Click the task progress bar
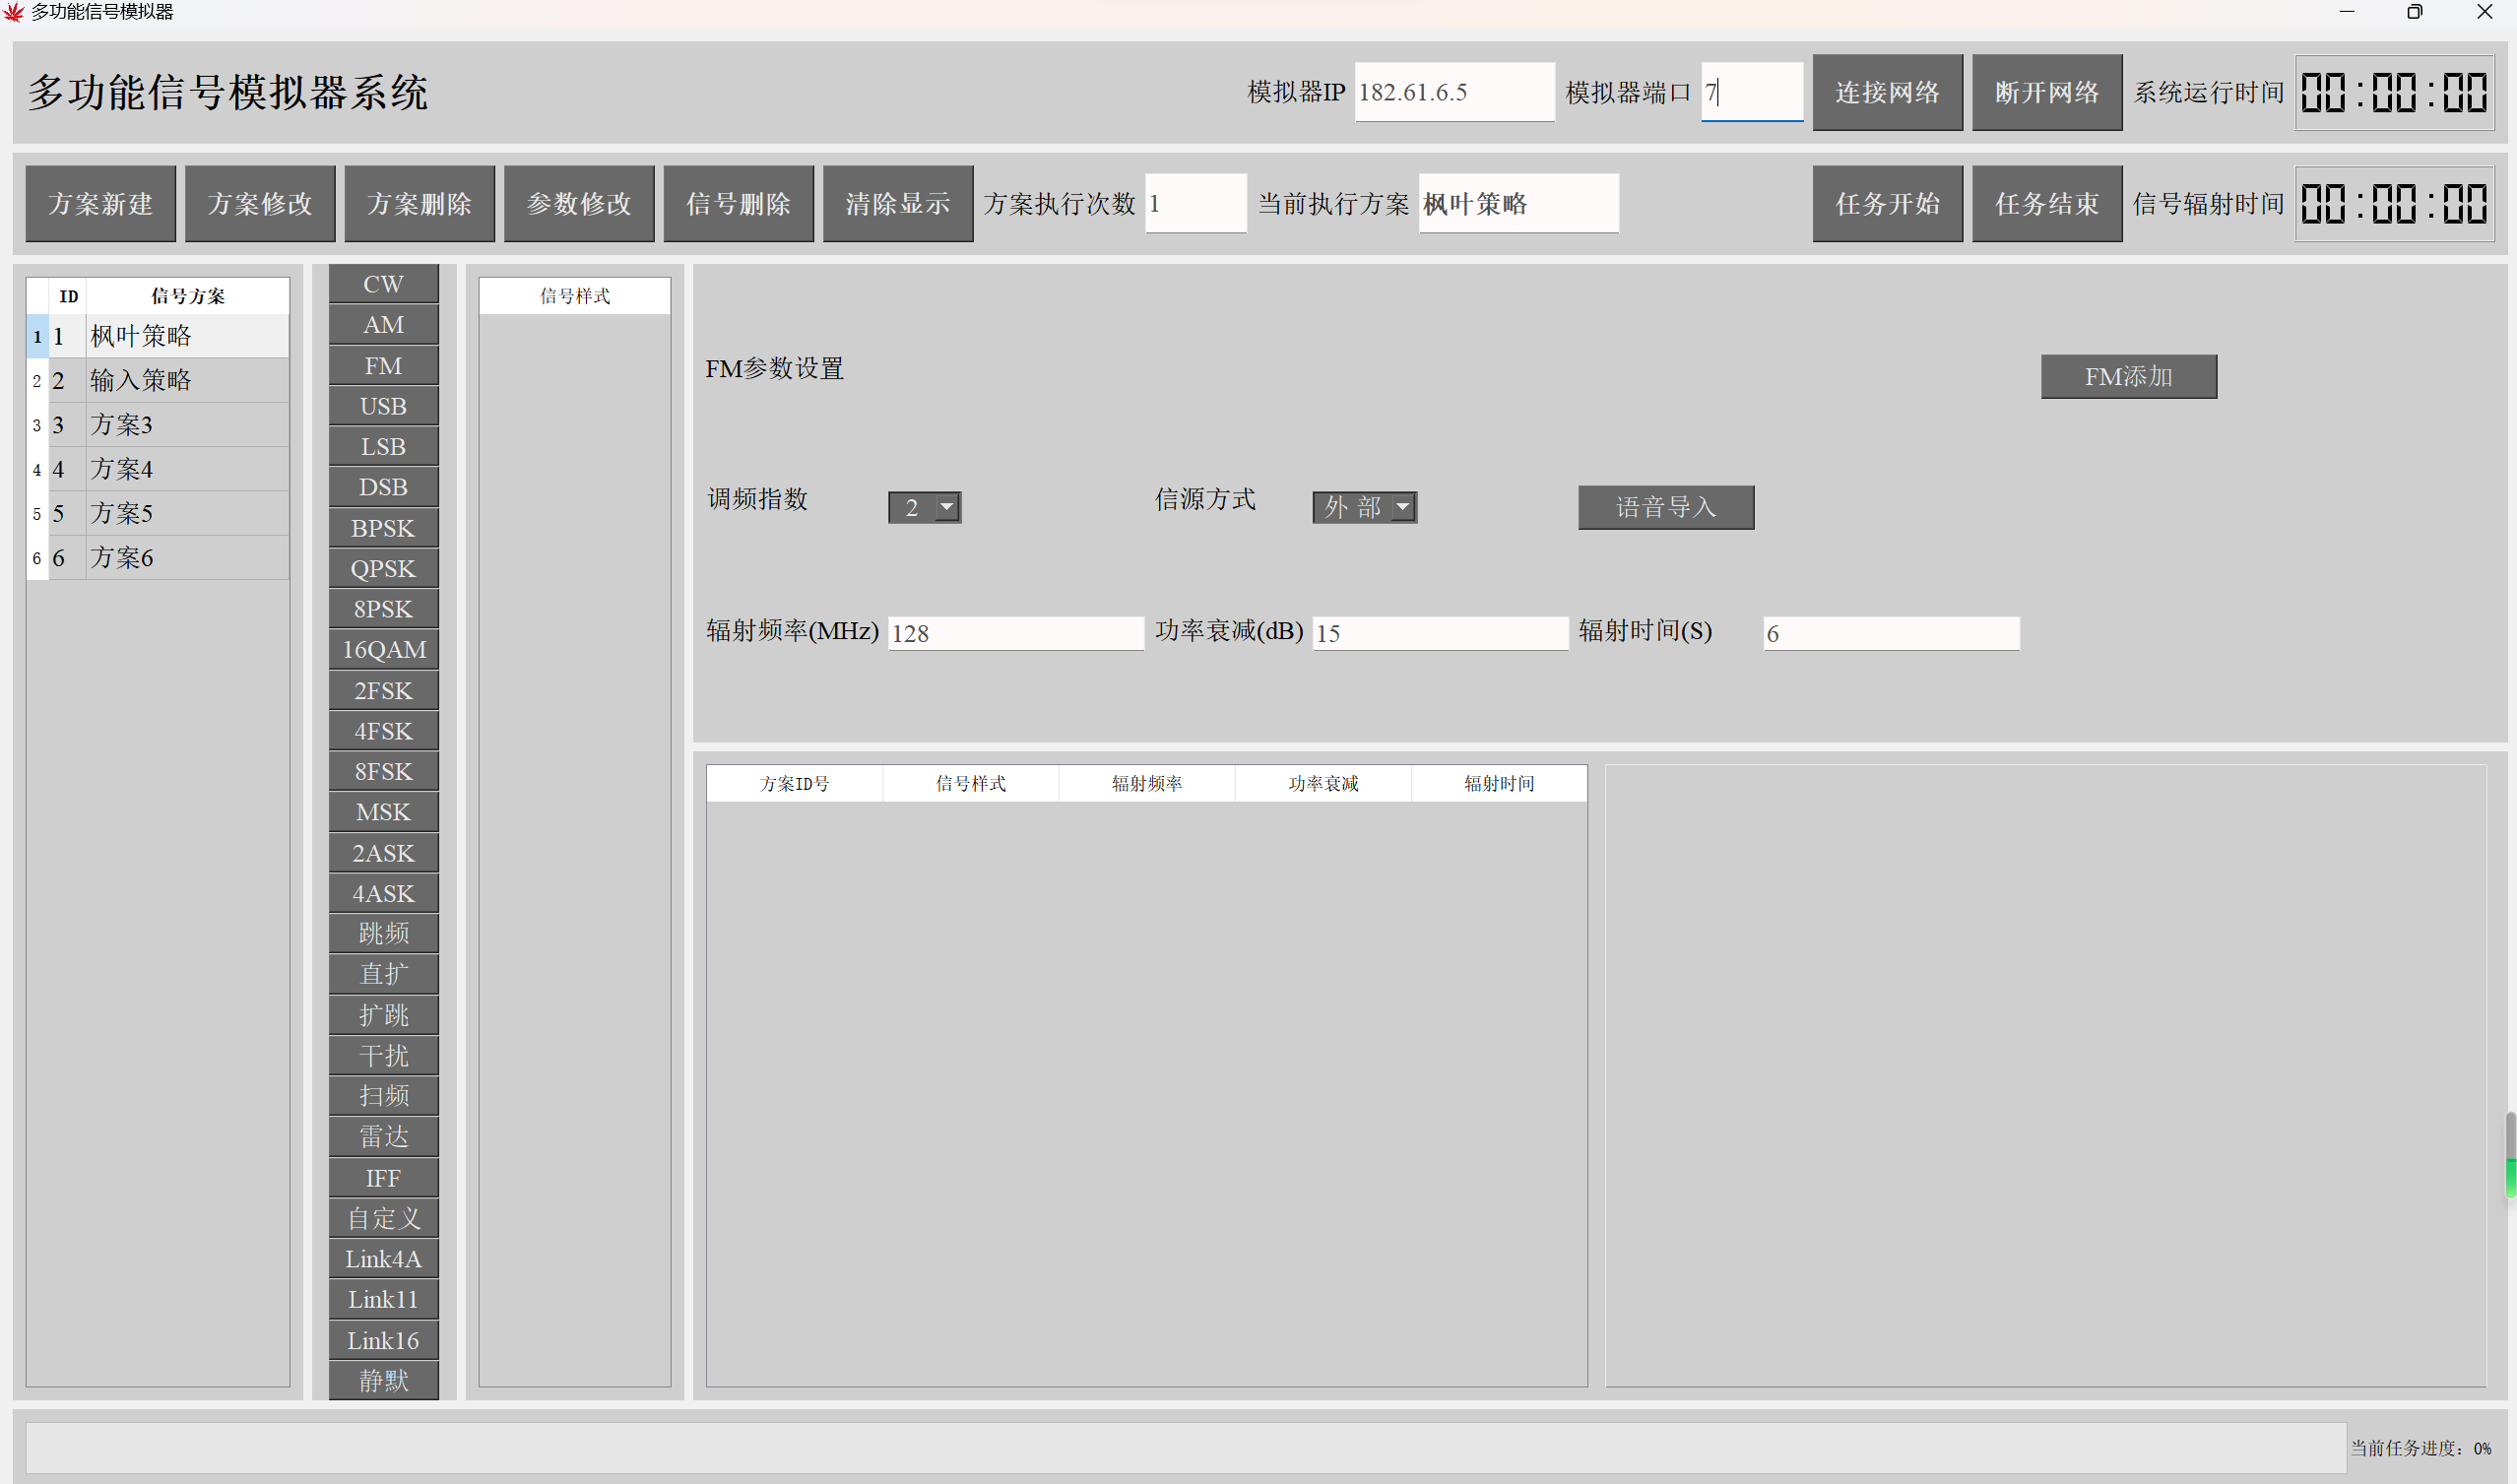This screenshot has height=1484, width=2517. [1185, 1447]
